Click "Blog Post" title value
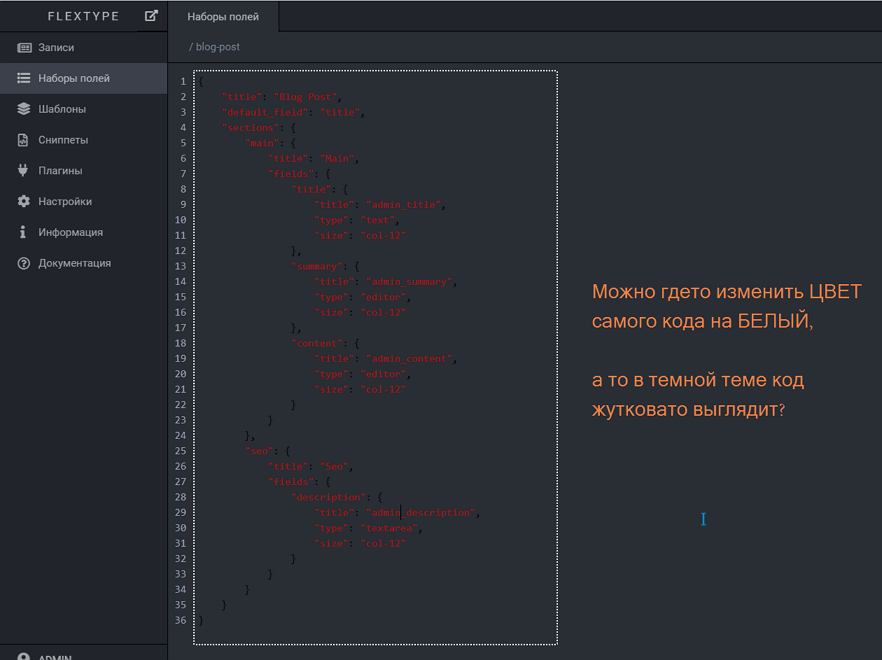The image size is (882, 660). [x=305, y=97]
